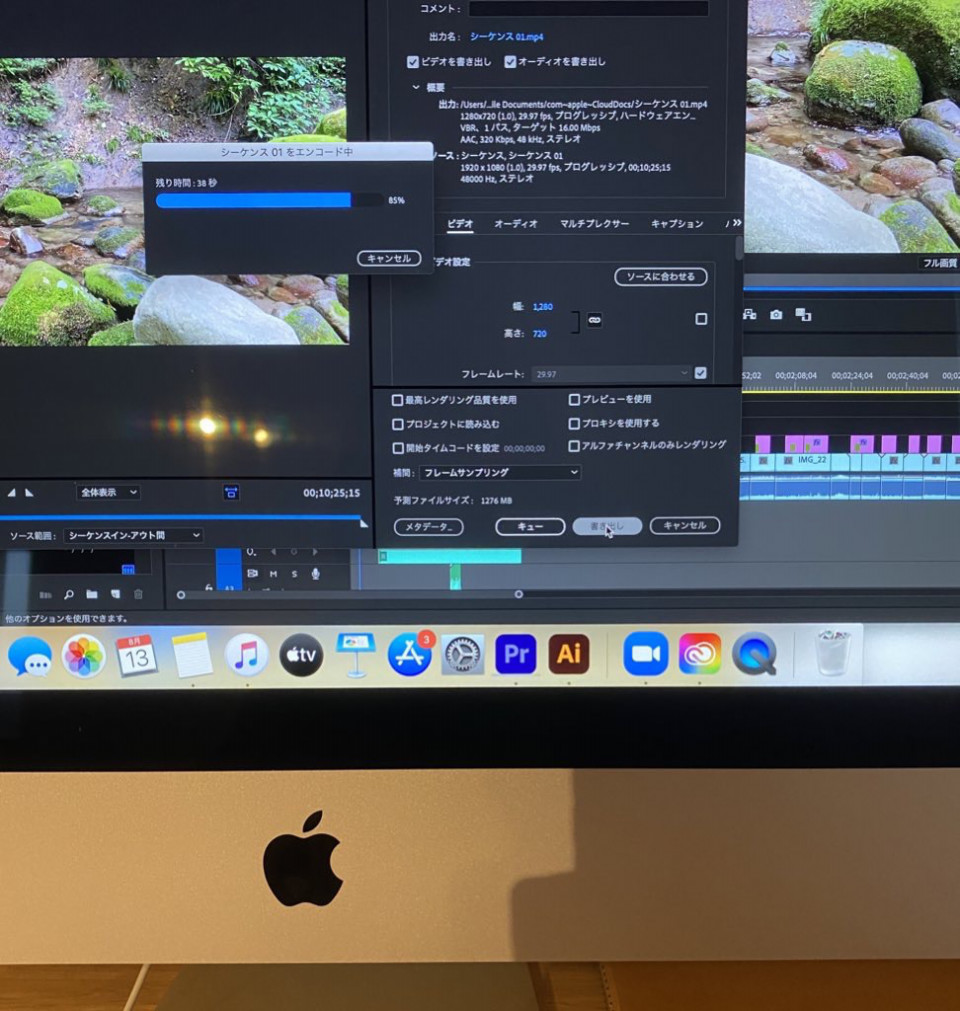Switch to the オーディオ tab
960x1011 pixels.
(516, 224)
